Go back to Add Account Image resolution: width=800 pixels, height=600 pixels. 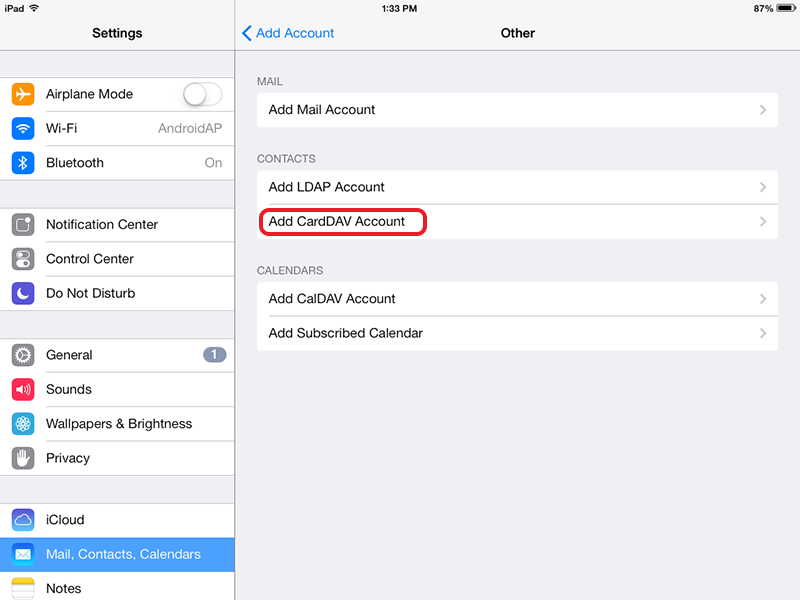pyautogui.click(x=288, y=33)
